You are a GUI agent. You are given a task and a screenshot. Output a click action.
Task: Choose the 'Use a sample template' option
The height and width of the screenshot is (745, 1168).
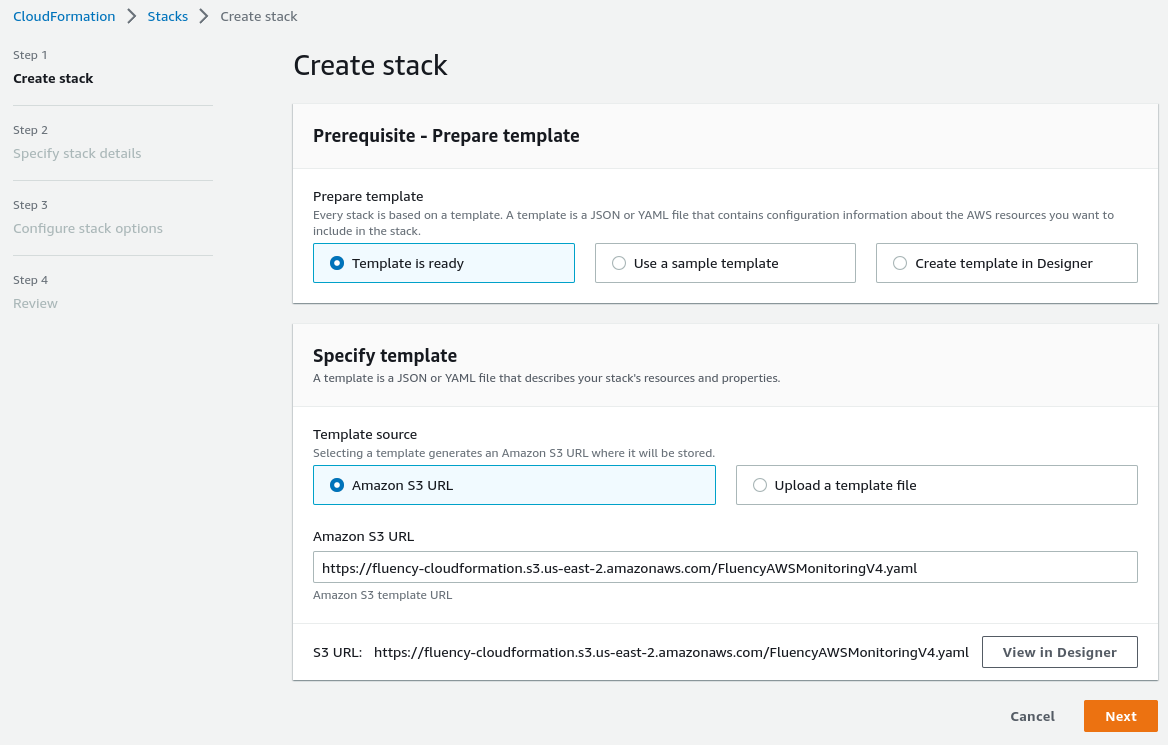click(725, 263)
